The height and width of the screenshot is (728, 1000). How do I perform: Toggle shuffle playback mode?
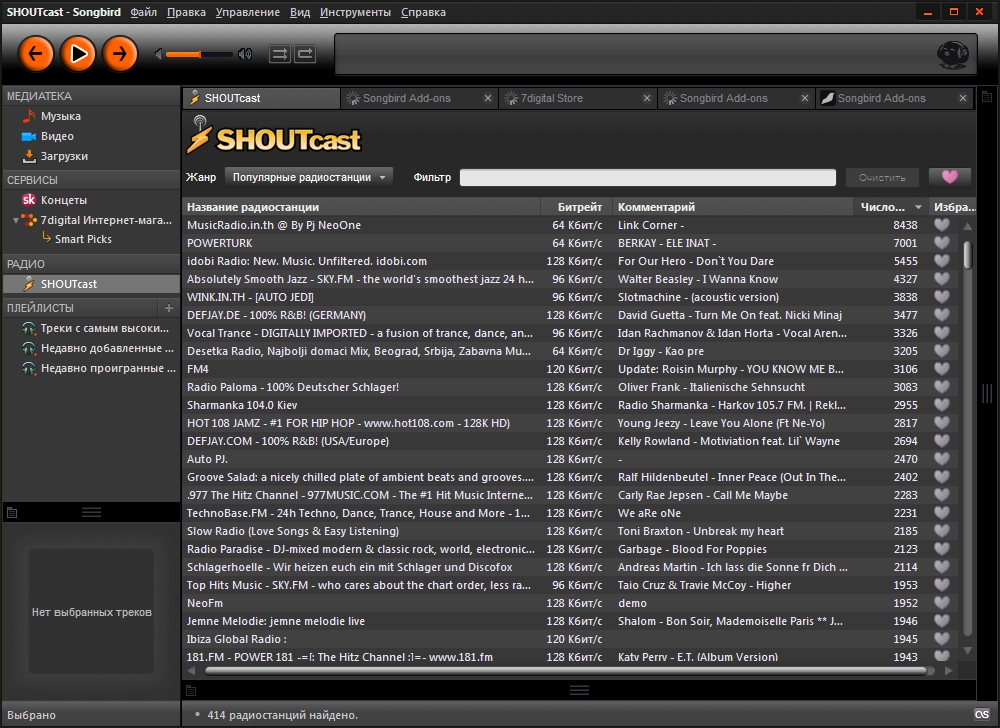279,54
